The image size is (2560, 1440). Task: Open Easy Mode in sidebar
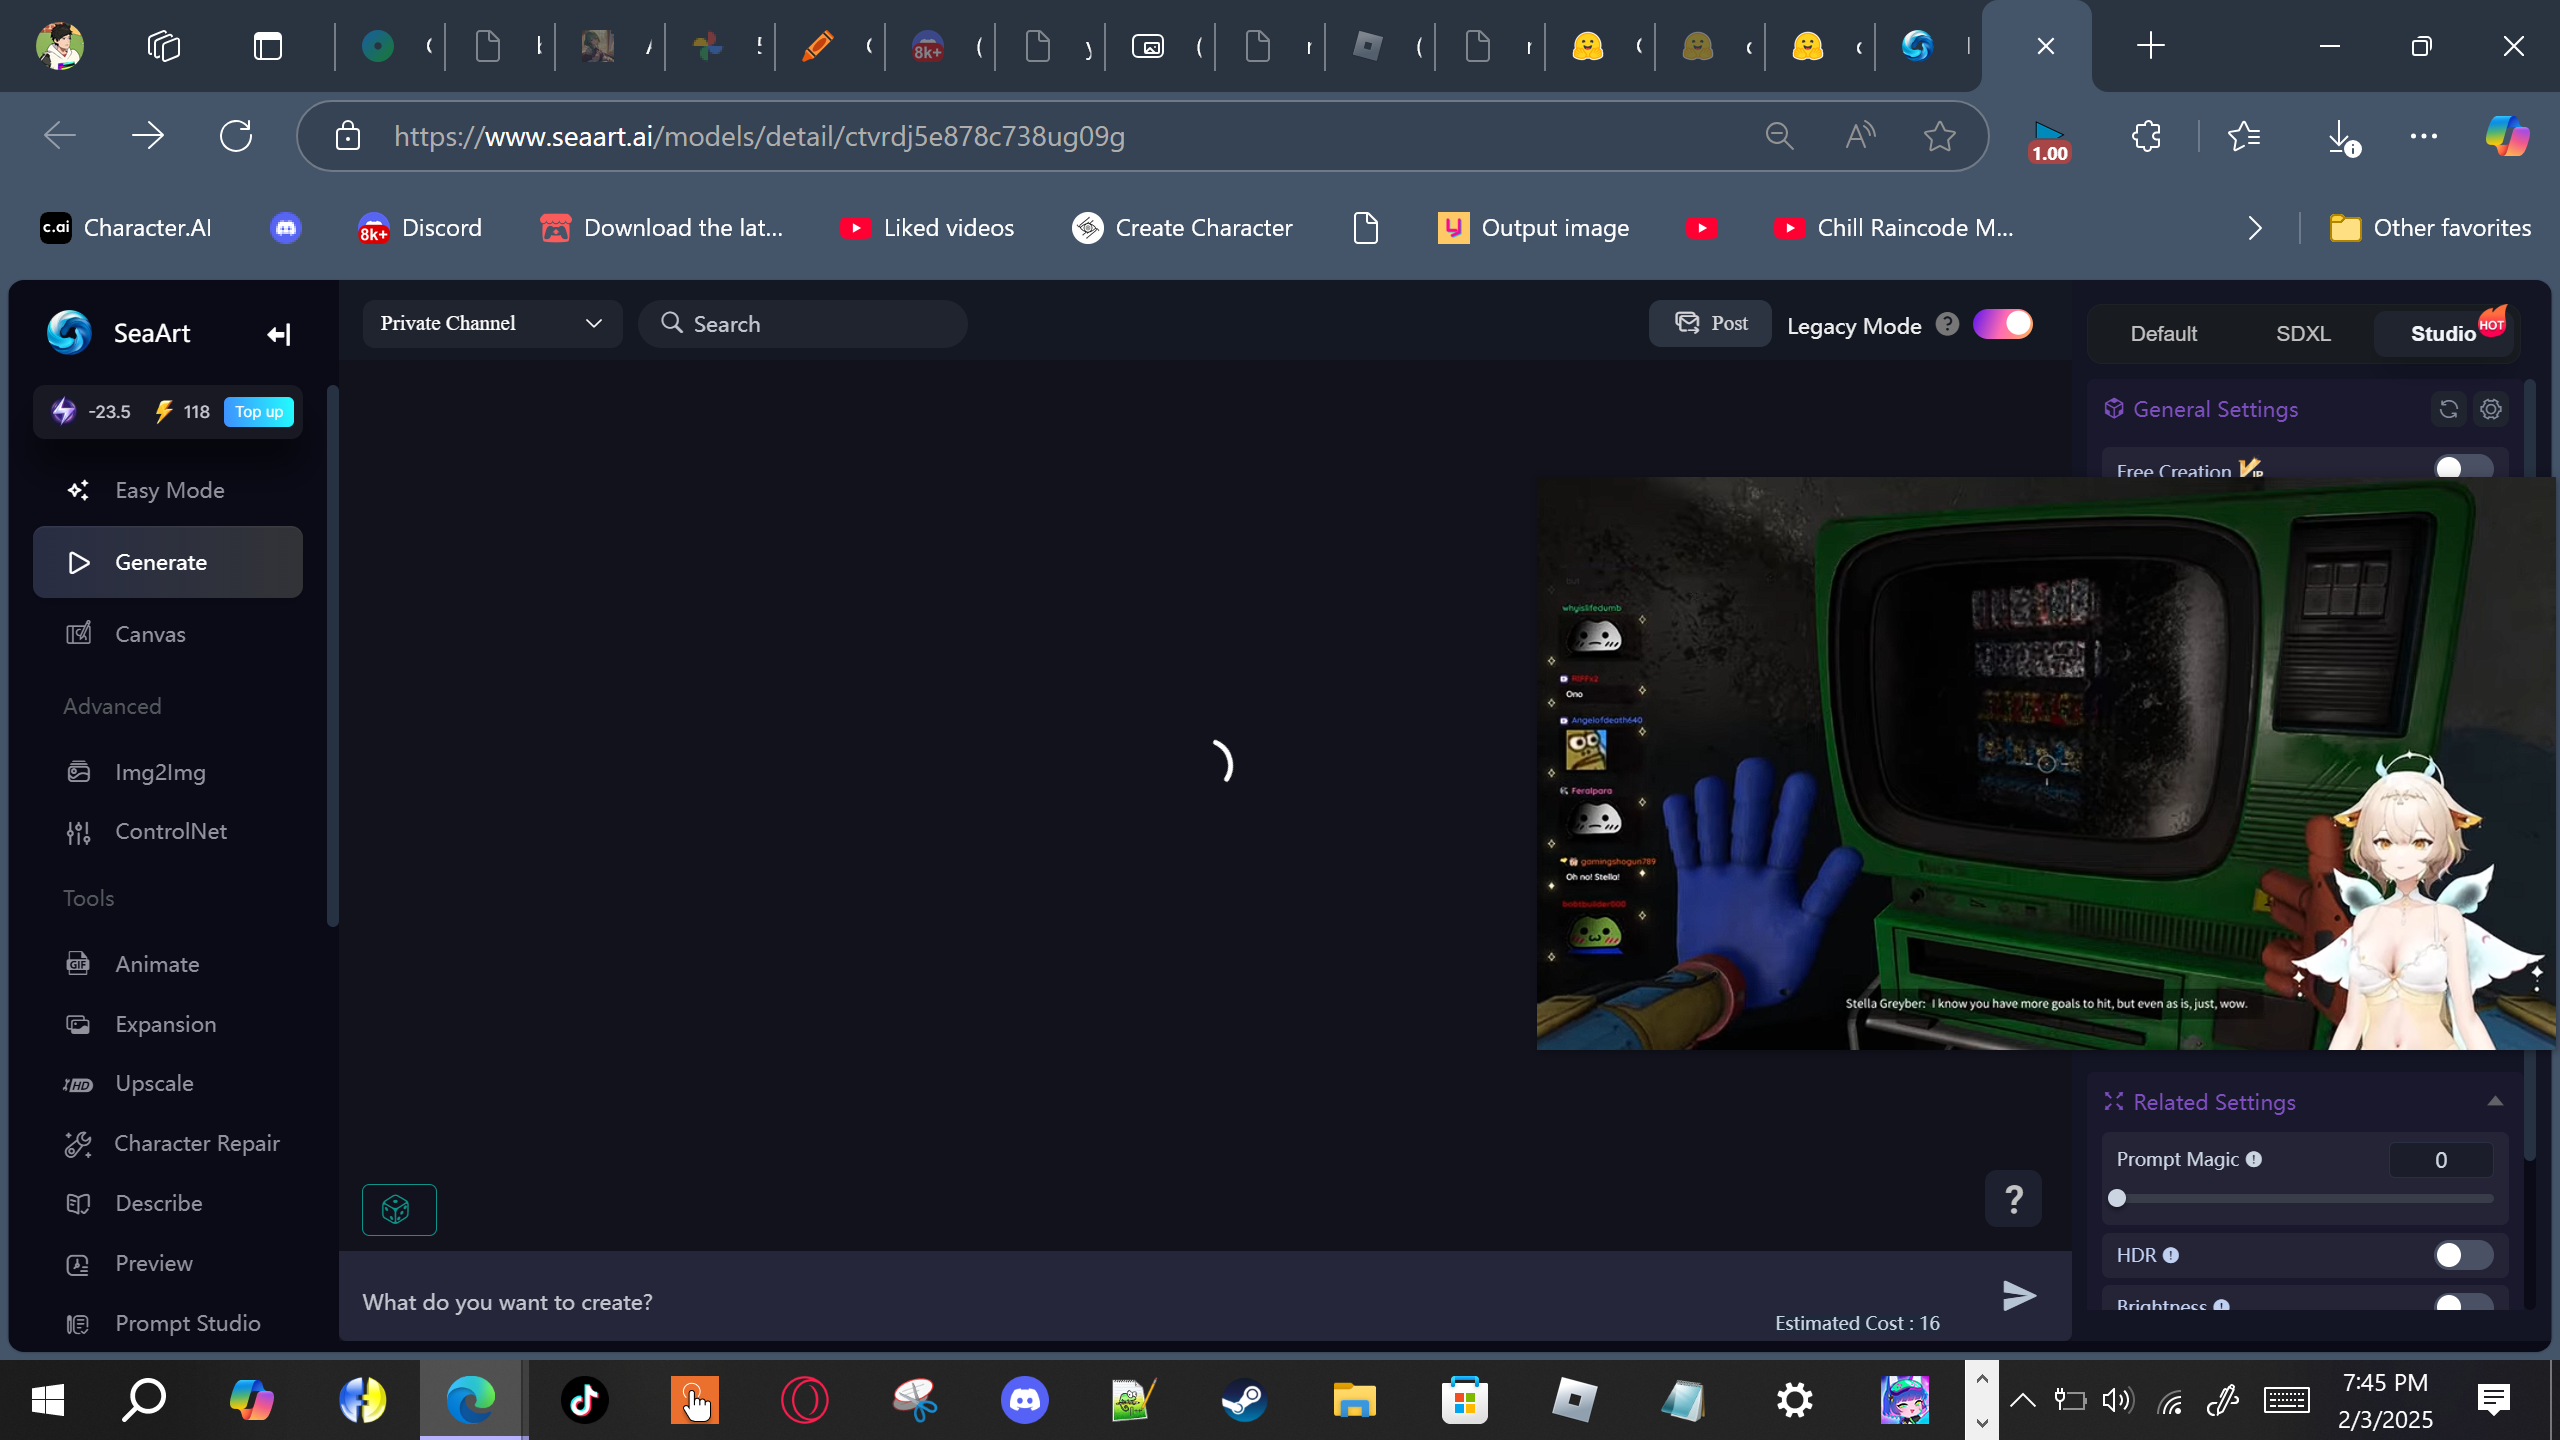[x=168, y=490]
